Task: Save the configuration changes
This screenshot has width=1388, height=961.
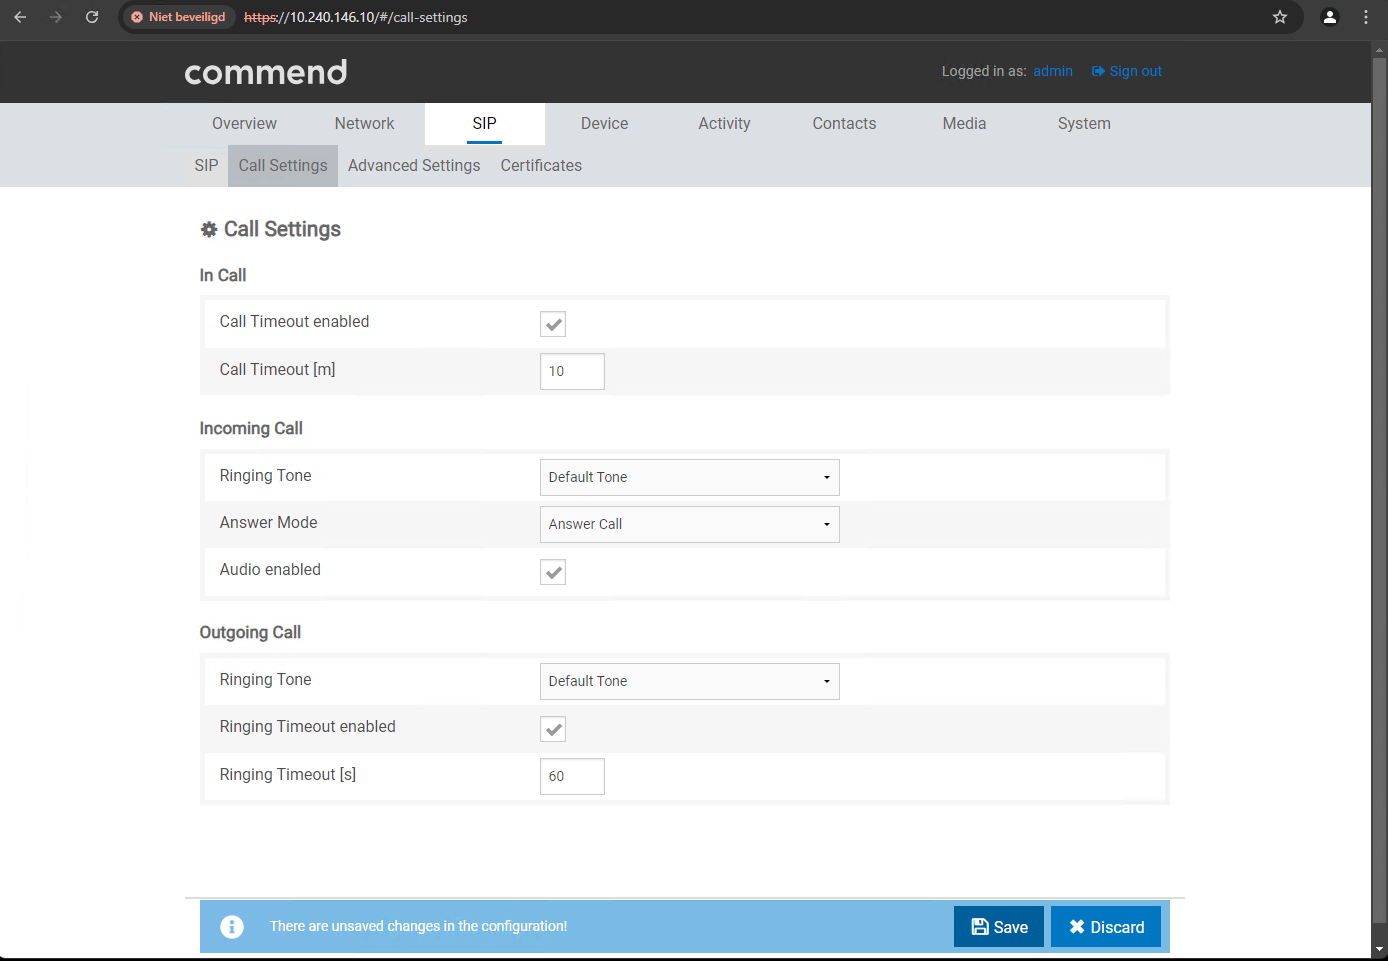Action: point(998,927)
